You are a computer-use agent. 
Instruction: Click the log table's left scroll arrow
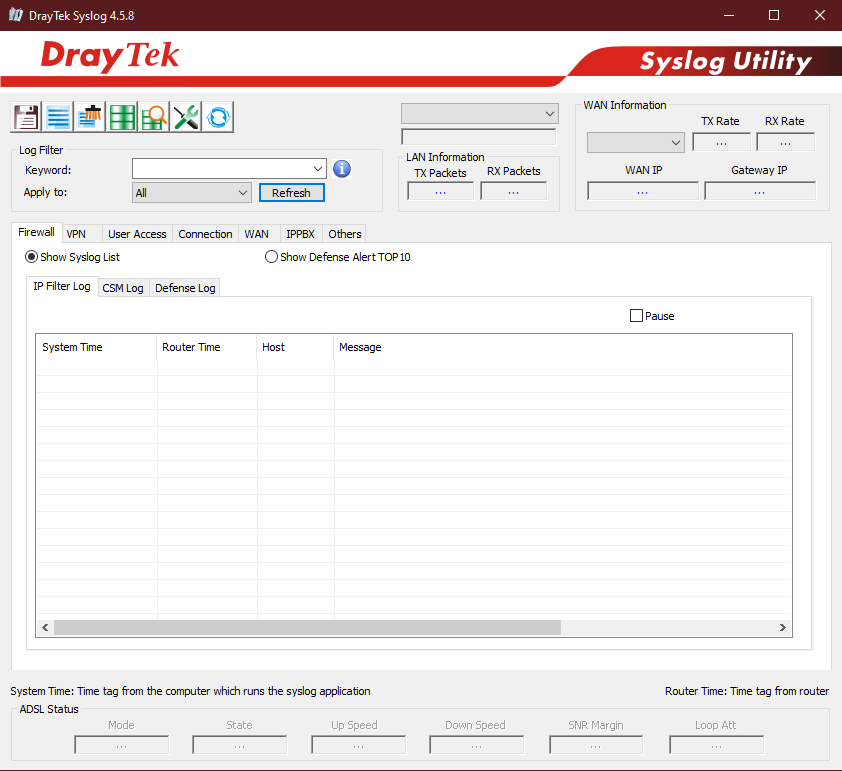pyautogui.click(x=45, y=628)
